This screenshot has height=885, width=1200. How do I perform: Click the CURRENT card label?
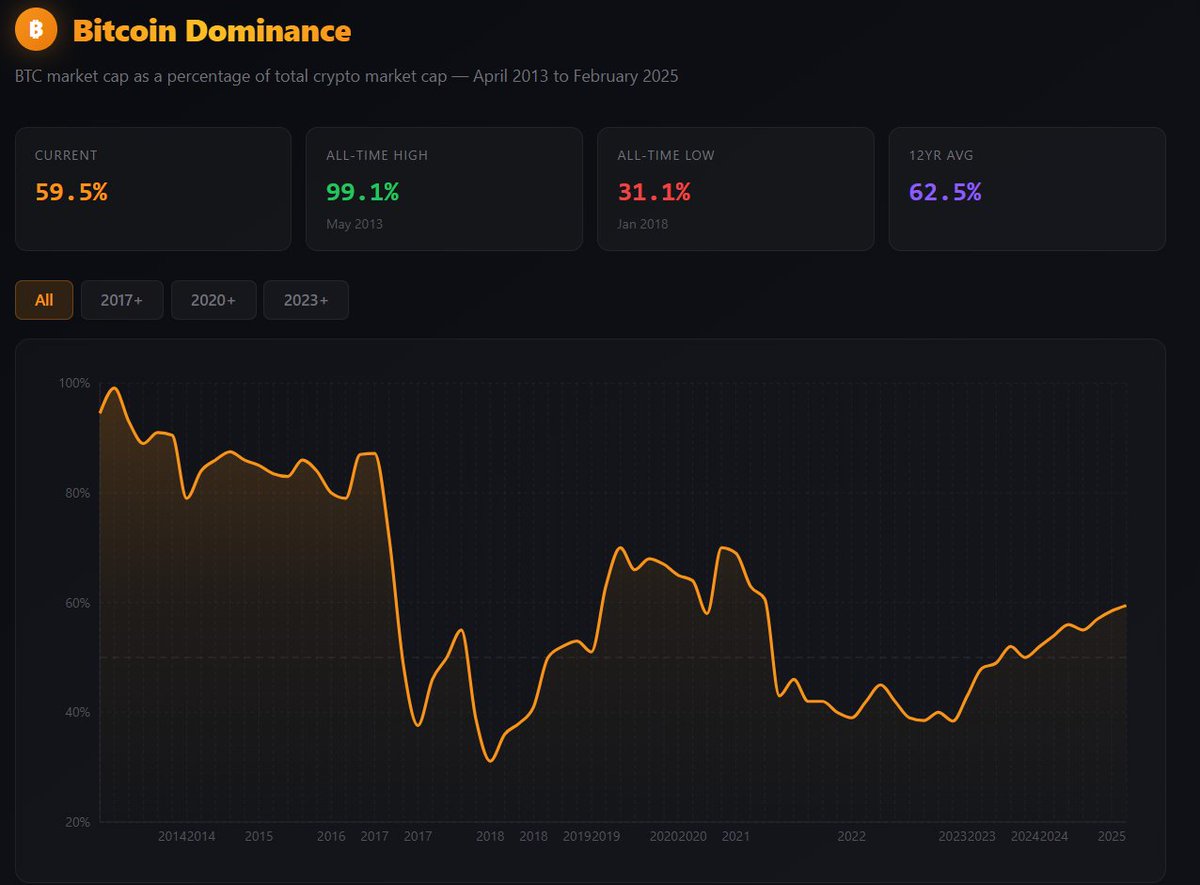(x=66, y=155)
